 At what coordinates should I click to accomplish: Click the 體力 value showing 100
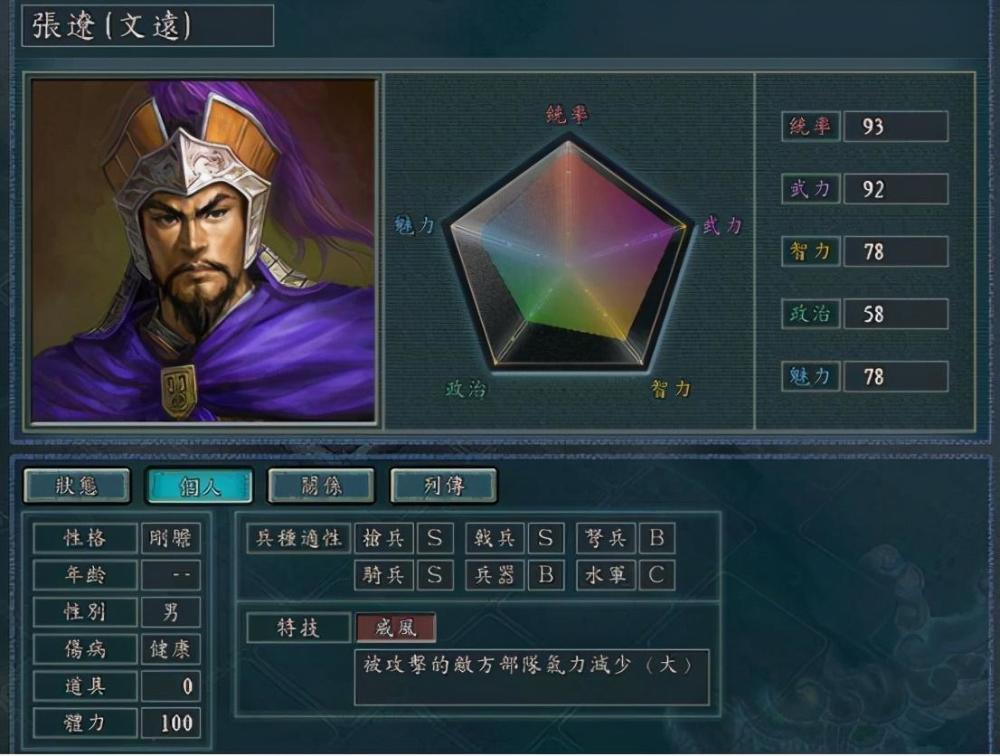170,723
